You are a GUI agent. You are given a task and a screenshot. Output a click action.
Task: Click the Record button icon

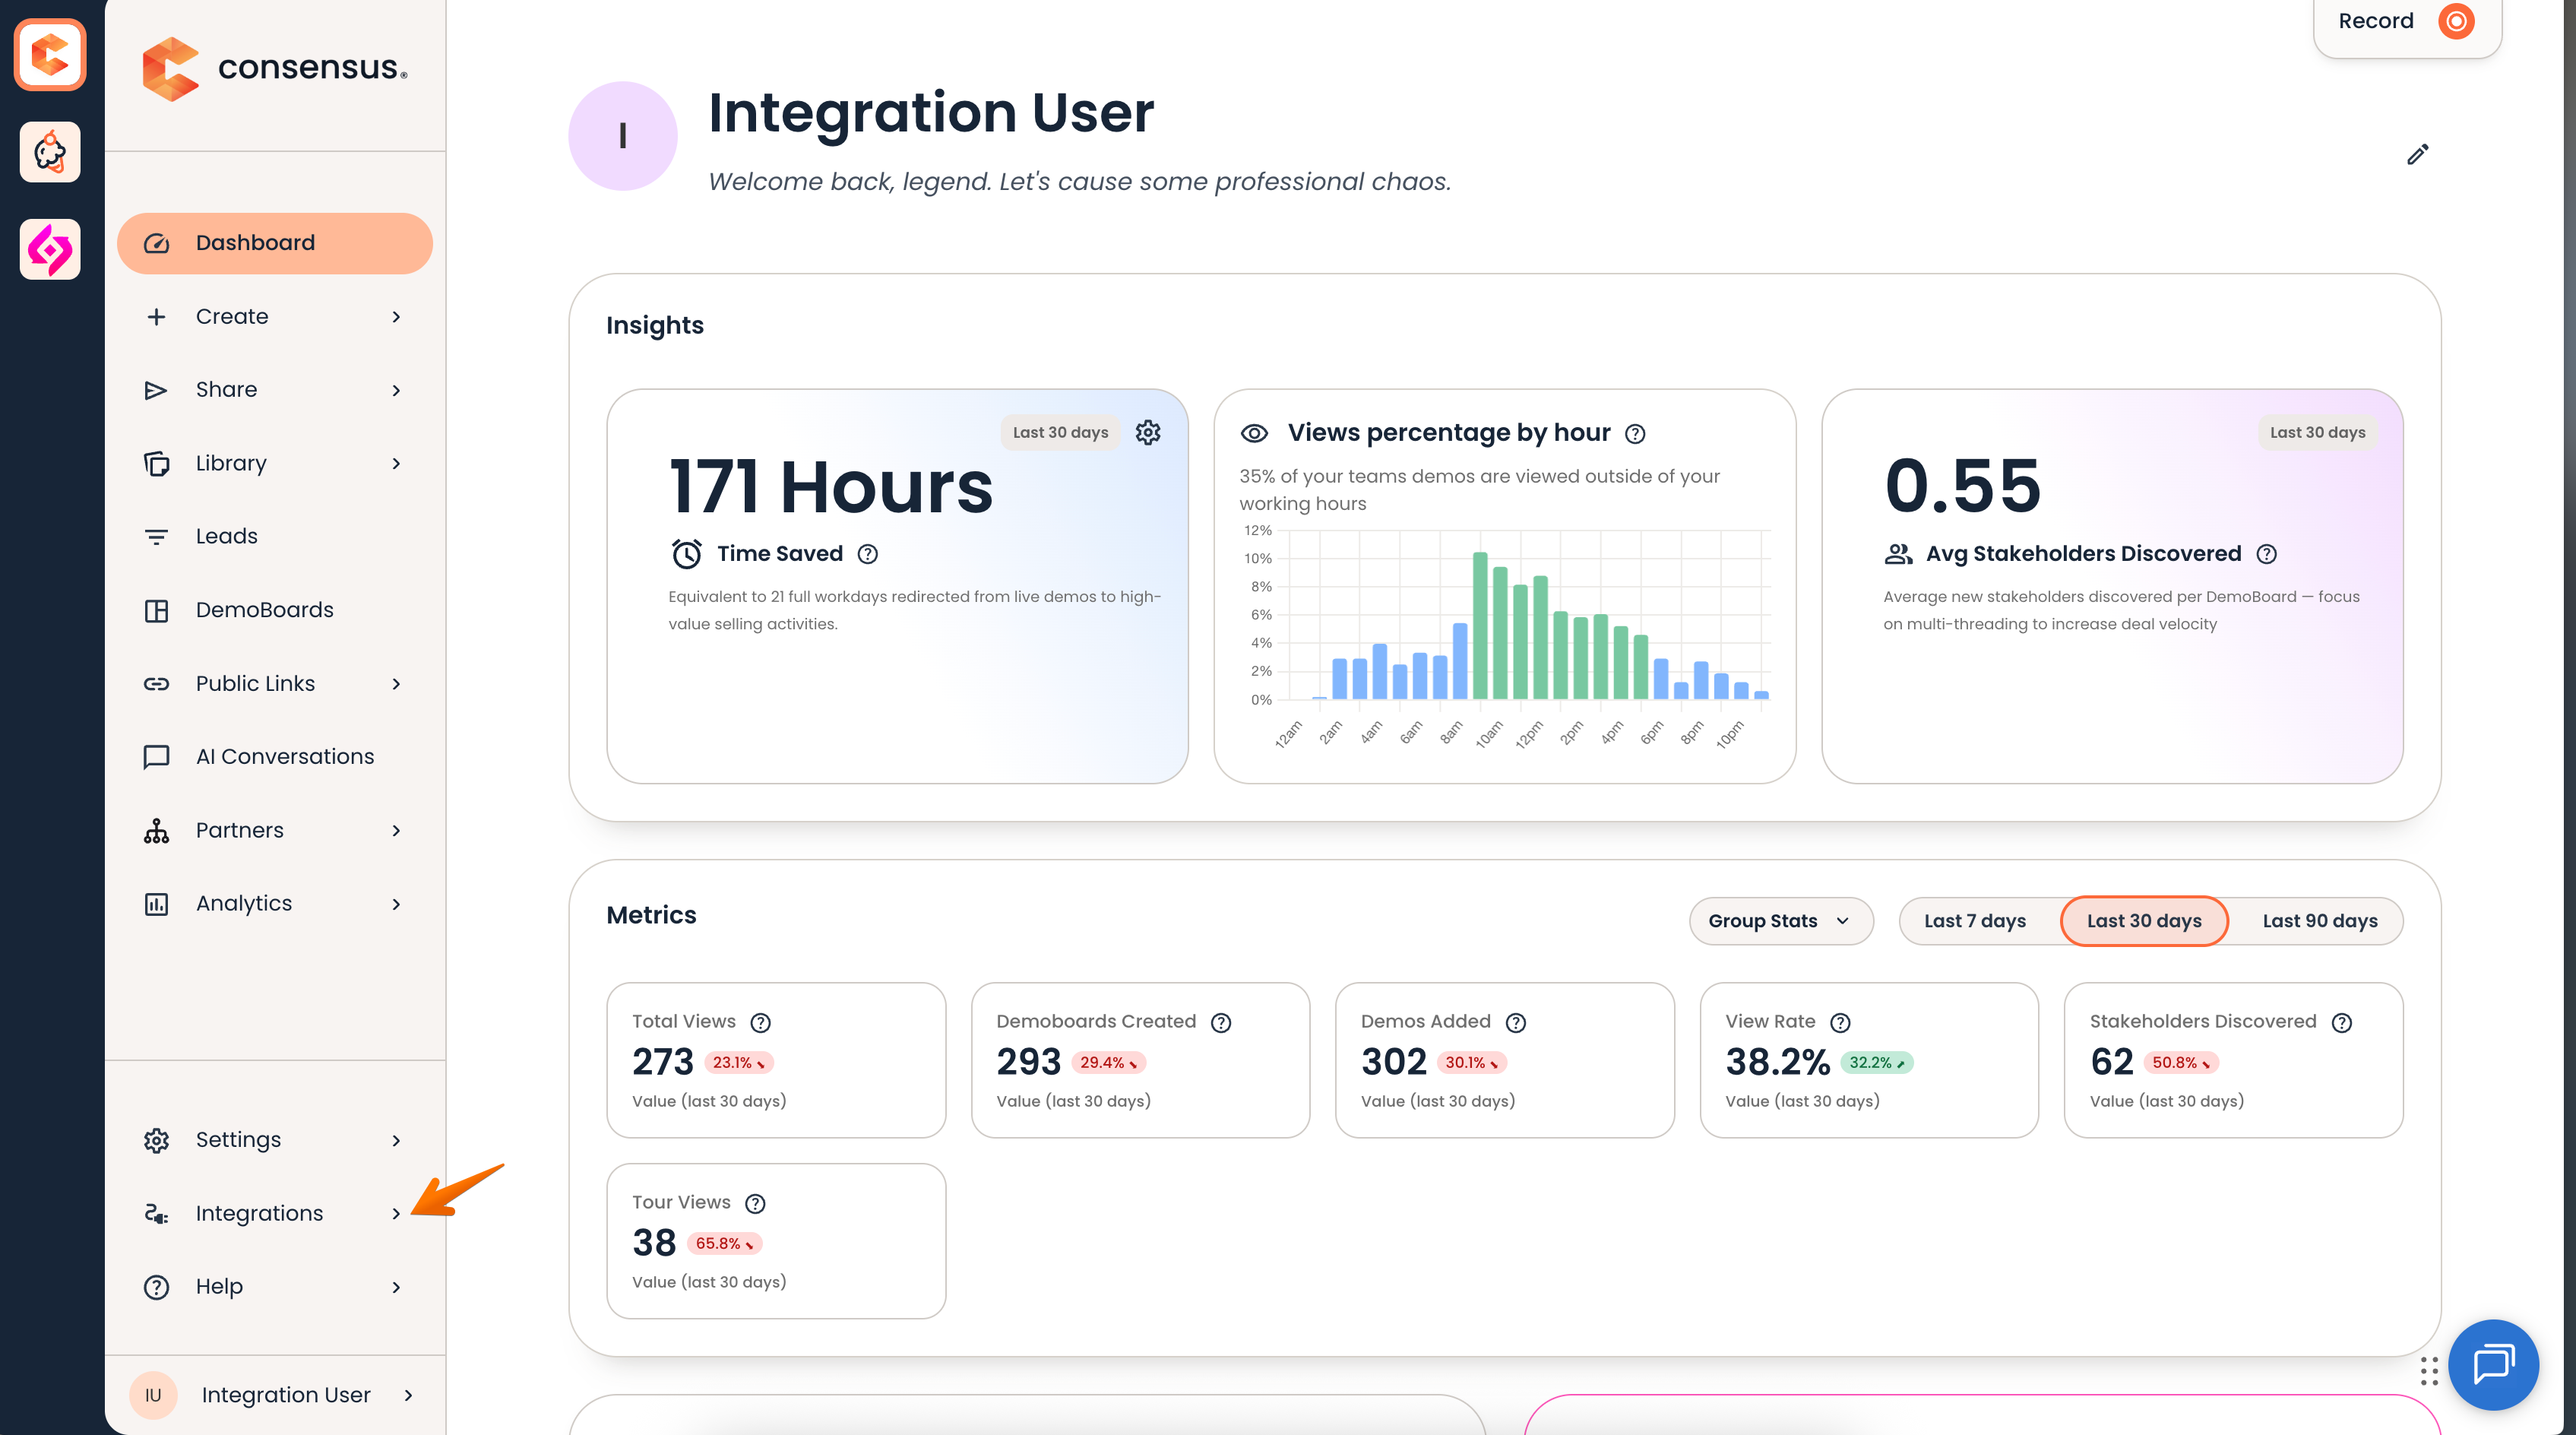click(x=2455, y=21)
